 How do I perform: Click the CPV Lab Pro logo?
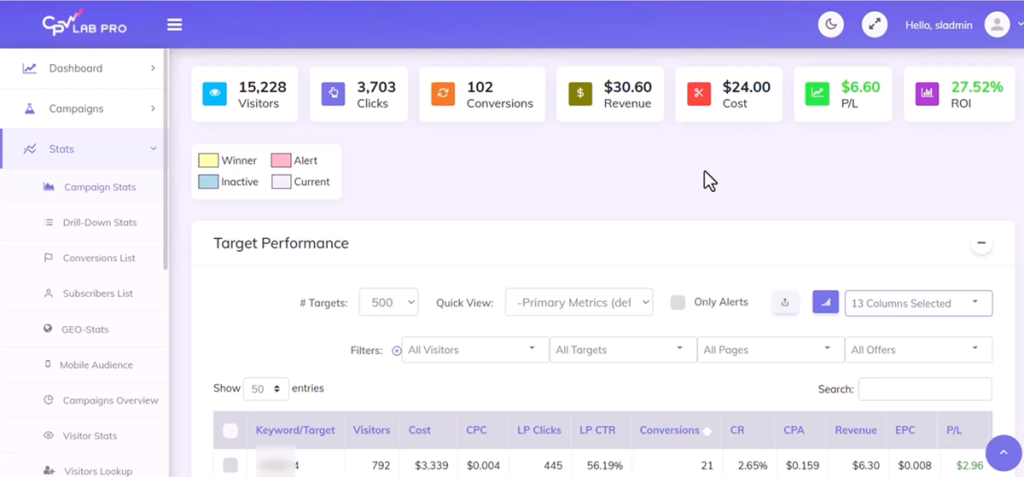pos(84,25)
